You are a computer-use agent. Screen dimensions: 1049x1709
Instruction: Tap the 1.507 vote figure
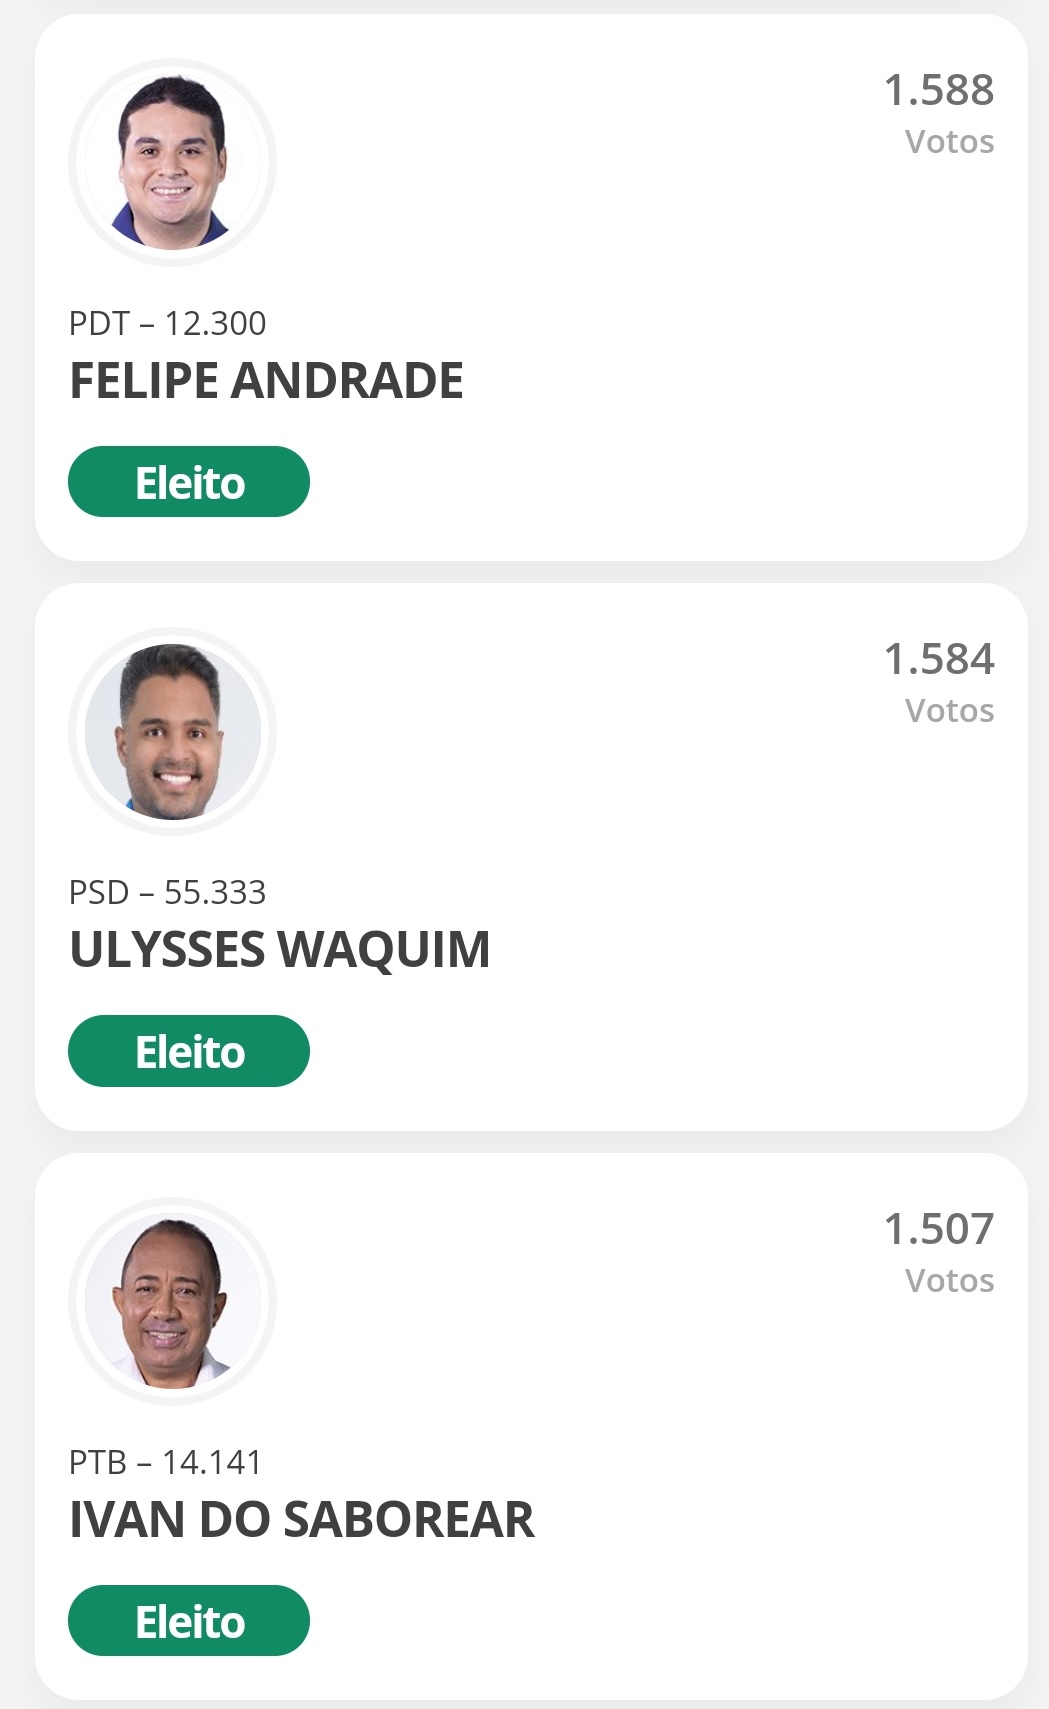point(939,1229)
